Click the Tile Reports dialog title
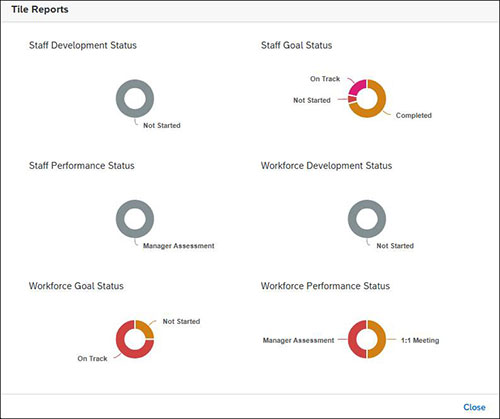Screen dimensions: 500x419 click(x=40, y=9)
